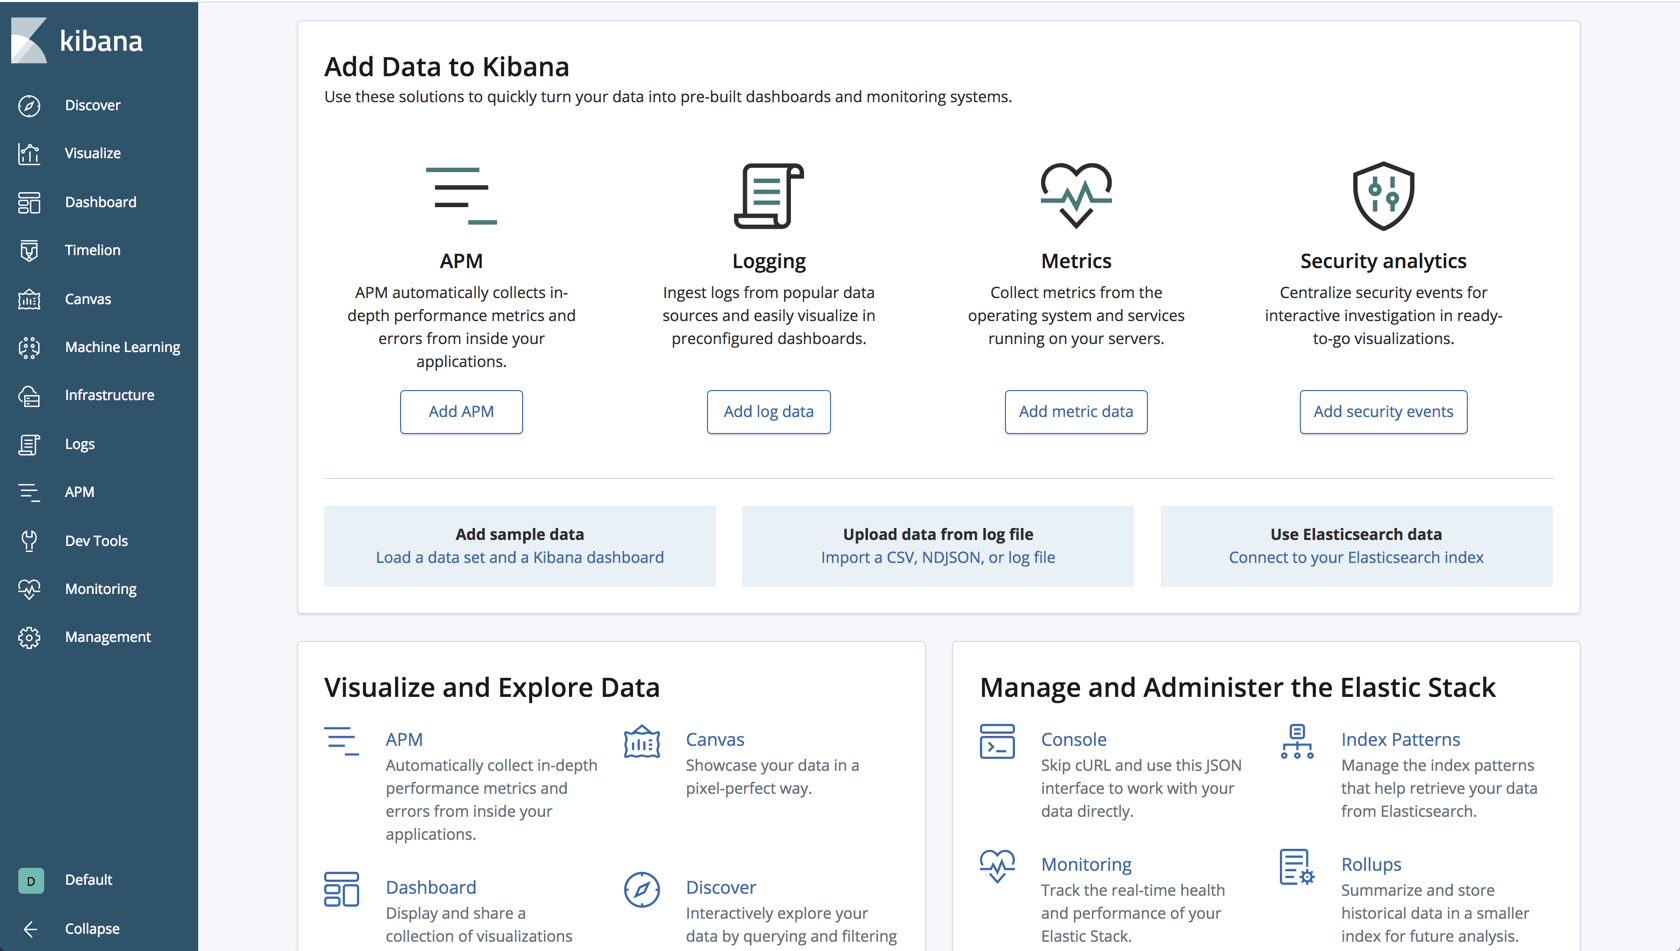Image resolution: width=1680 pixels, height=951 pixels.
Task: Open Connect to your Elasticsearch index link
Action: point(1356,558)
